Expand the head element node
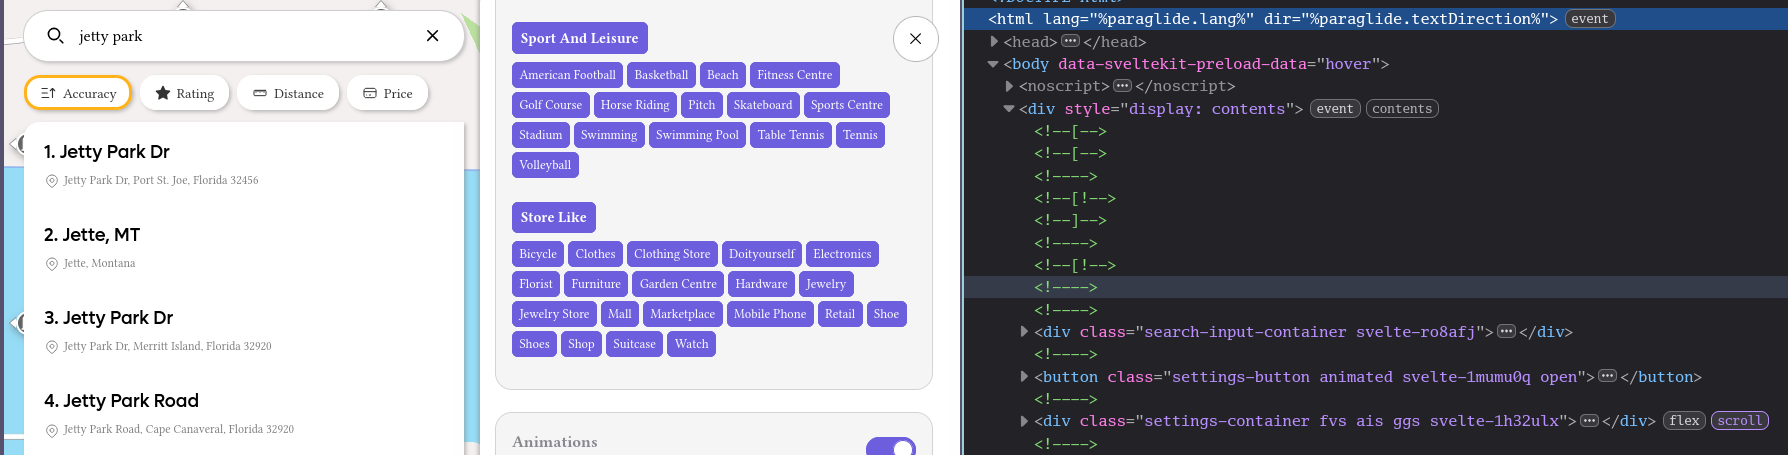The height and width of the screenshot is (455, 1788). pyautogui.click(x=994, y=42)
